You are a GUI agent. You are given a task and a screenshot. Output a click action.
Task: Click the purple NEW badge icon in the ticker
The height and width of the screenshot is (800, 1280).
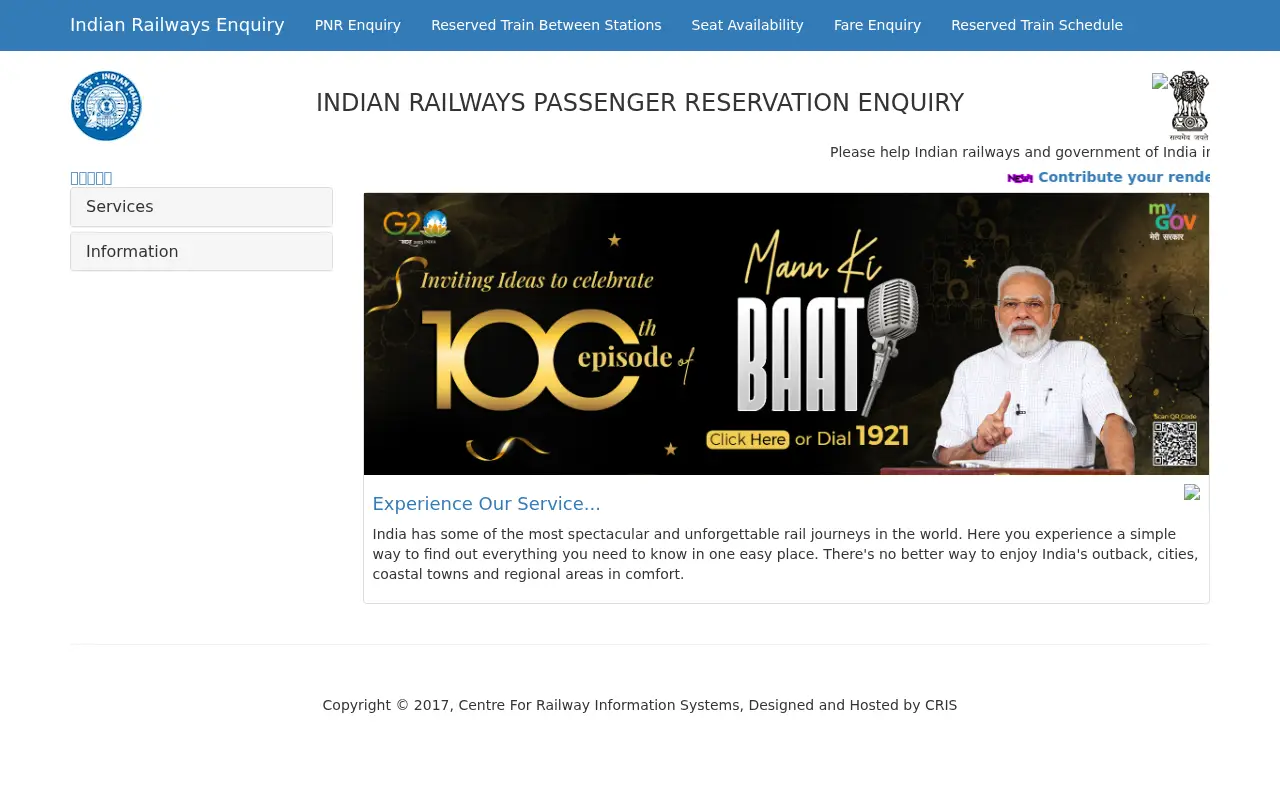click(1020, 178)
